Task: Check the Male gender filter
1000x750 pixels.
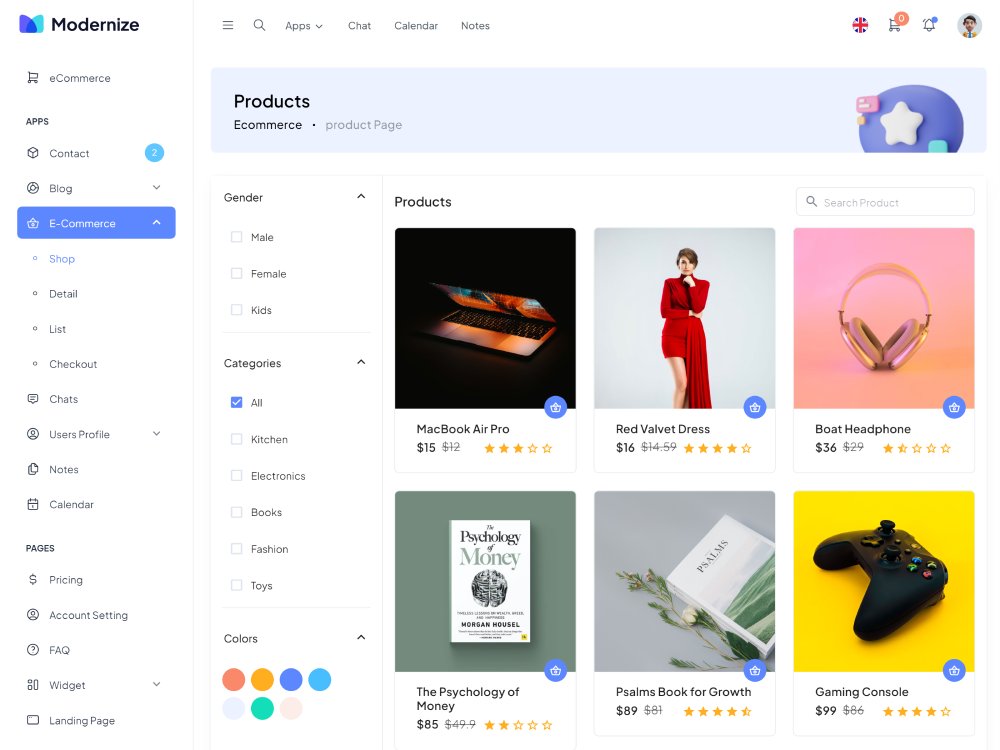Action: [237, 237]
